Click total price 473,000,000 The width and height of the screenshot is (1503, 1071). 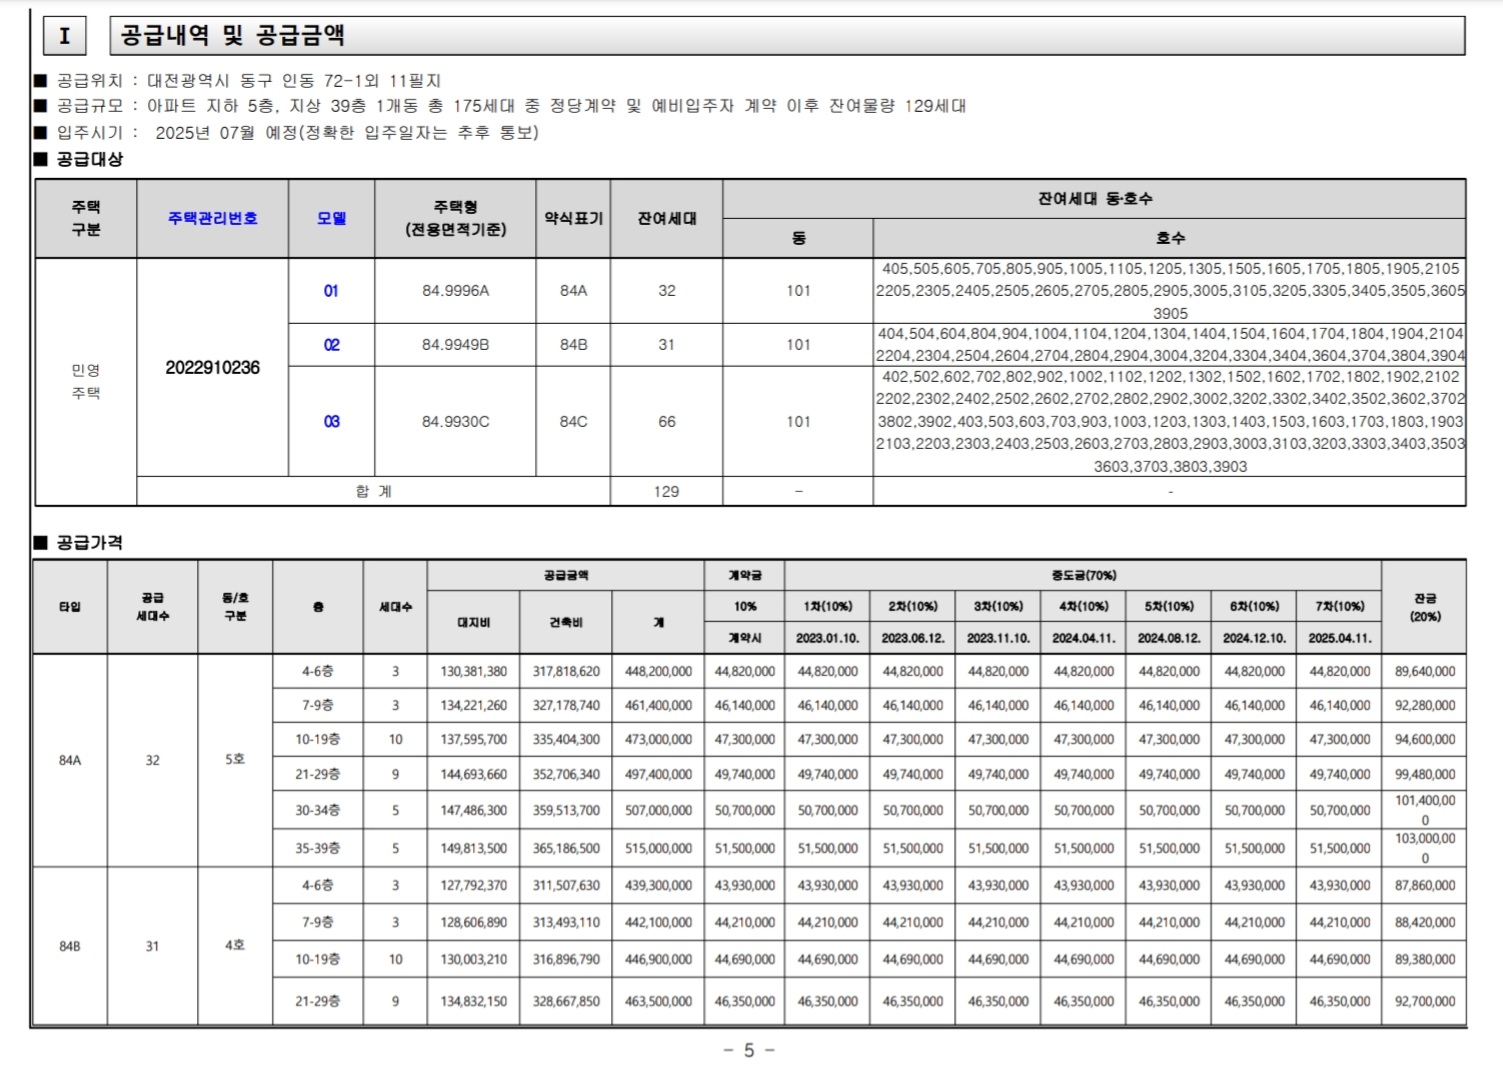coord(658,740)
